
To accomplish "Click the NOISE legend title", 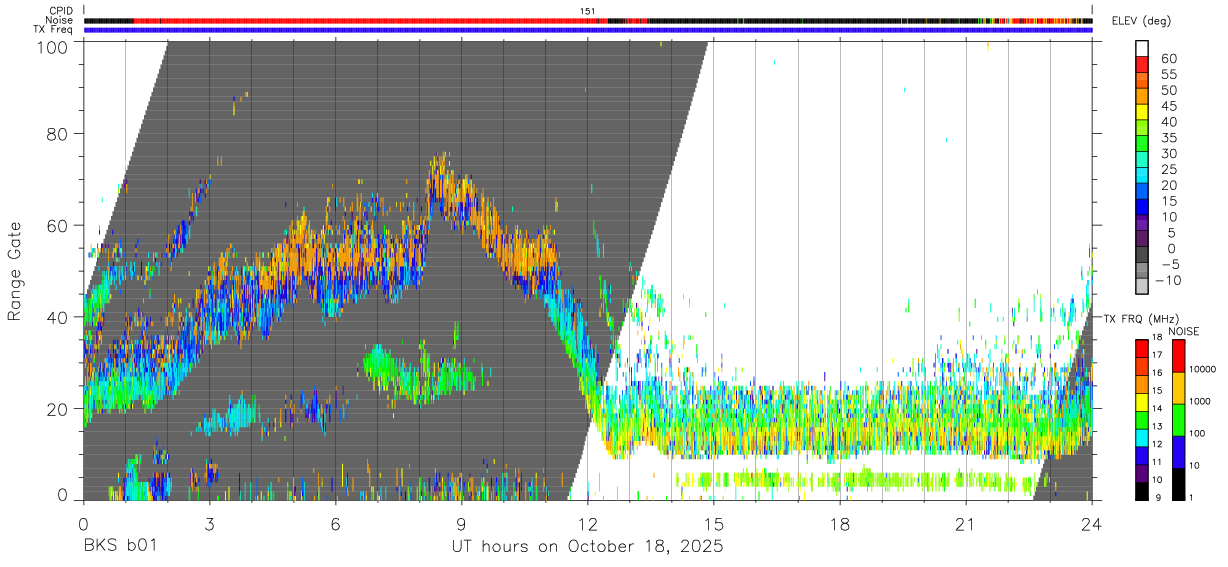I will click(1183, 330).
